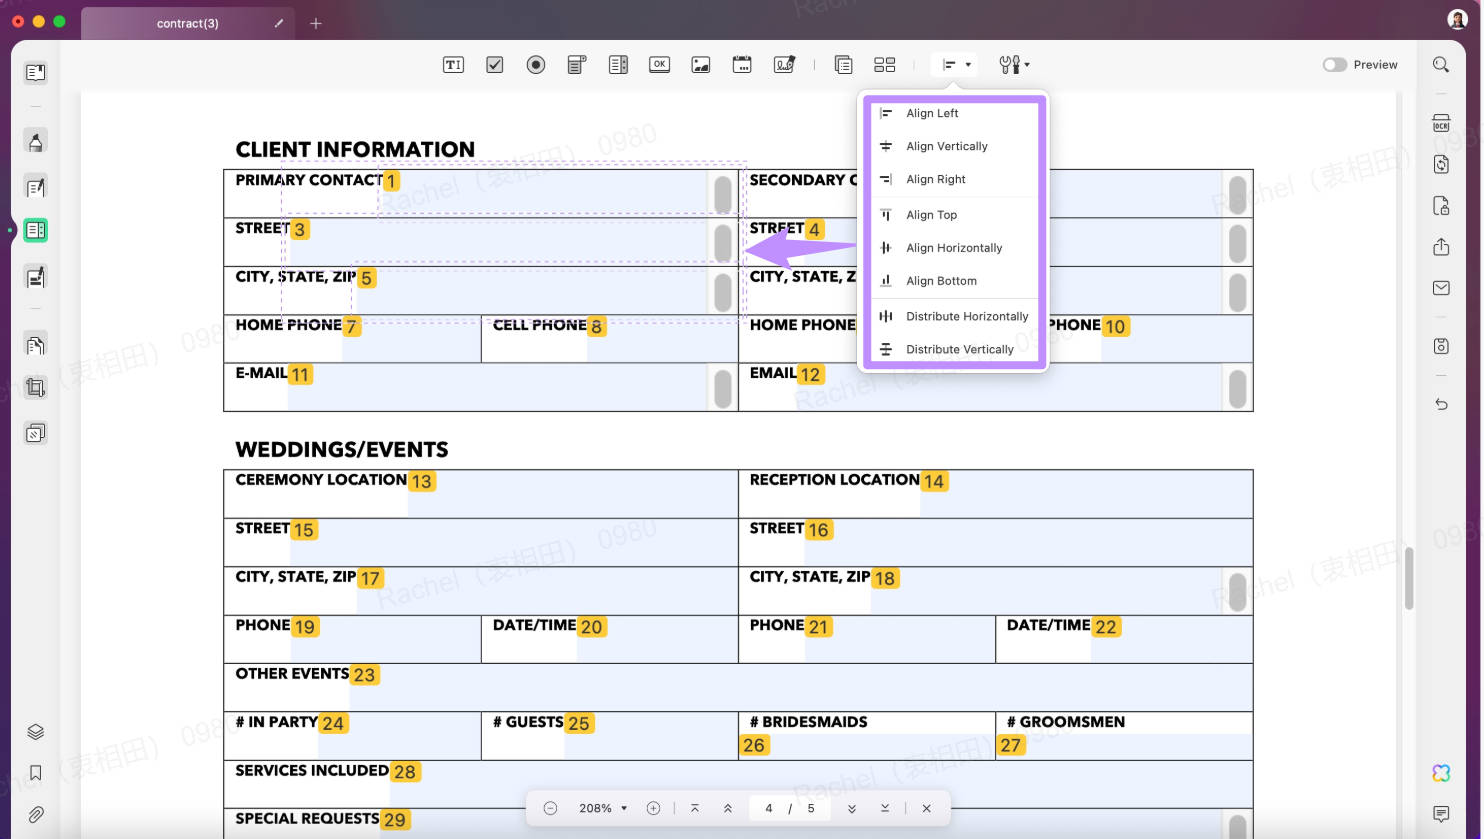The width and height of the screenshot is (1484, 839).
Task: Toggle the Preview switch
Action: 1334,65
